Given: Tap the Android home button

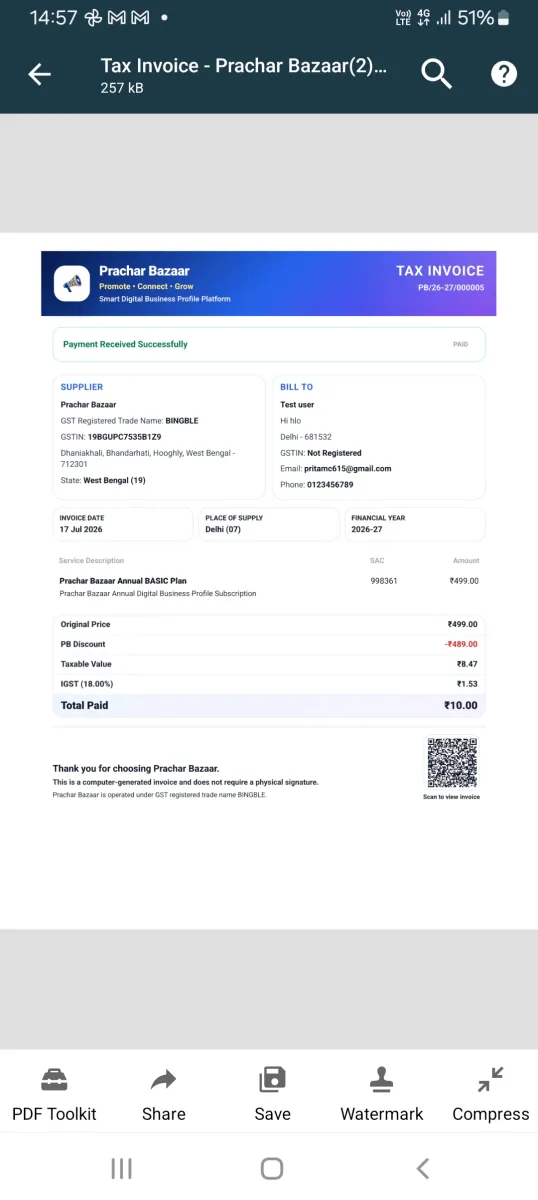Looking at the screenshot, I should [271, 1168].
